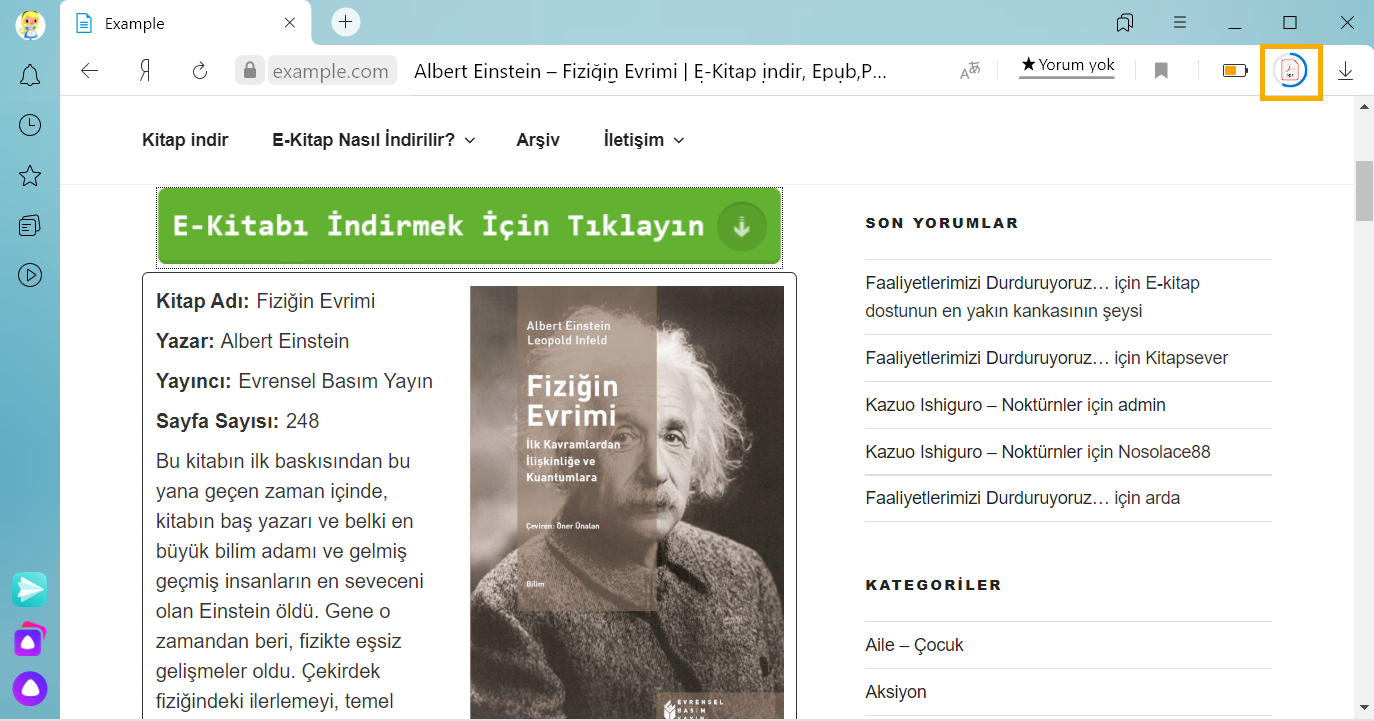Click the Fiziğin Evrimi book cover image
Viewport: 1374px width, 721px height.
[627, 503]
